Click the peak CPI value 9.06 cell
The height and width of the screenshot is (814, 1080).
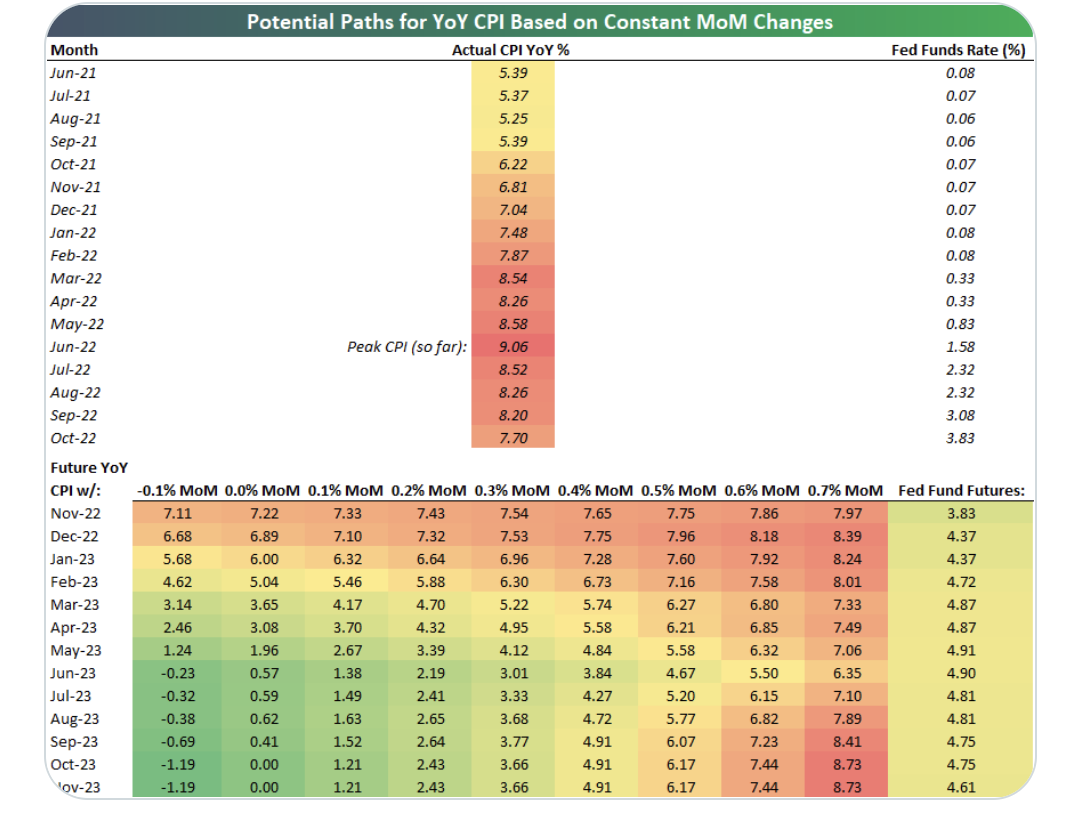coord(512,347)
